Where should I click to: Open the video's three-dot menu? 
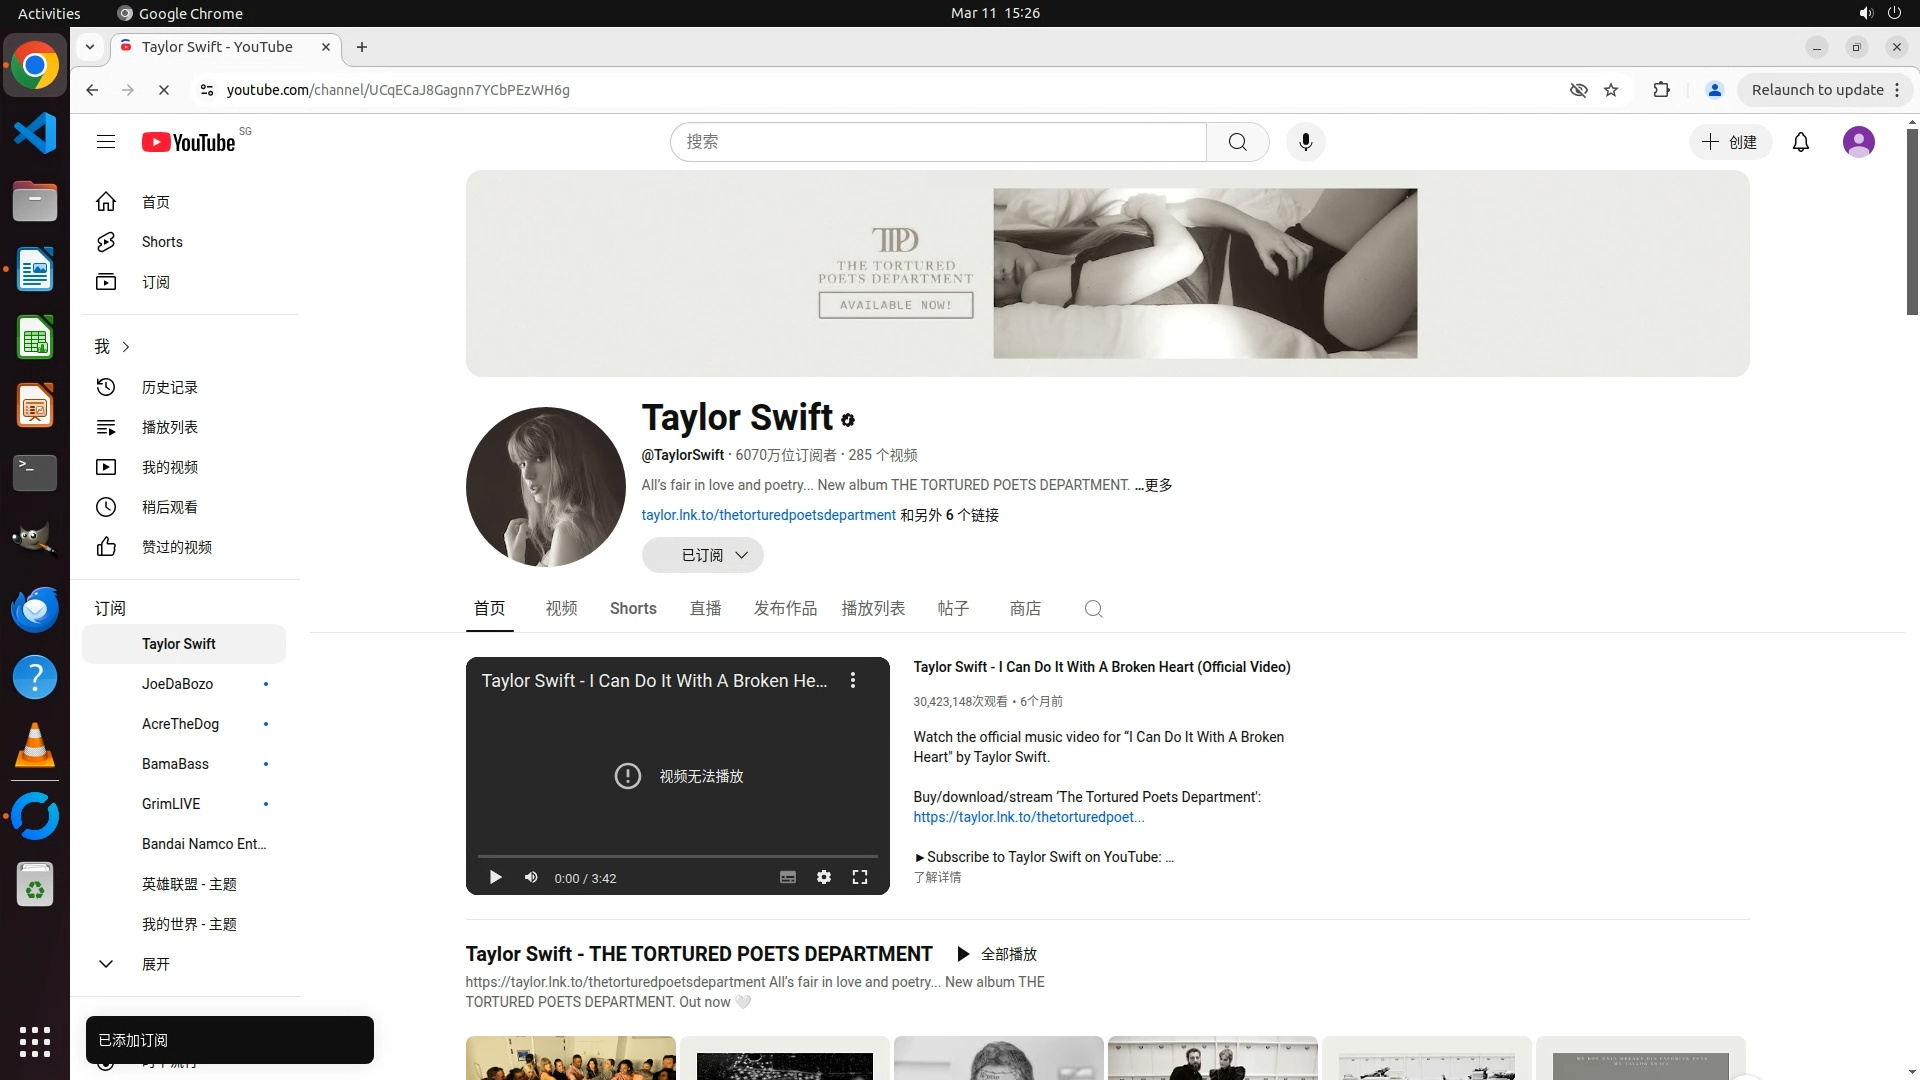[852, 680]
